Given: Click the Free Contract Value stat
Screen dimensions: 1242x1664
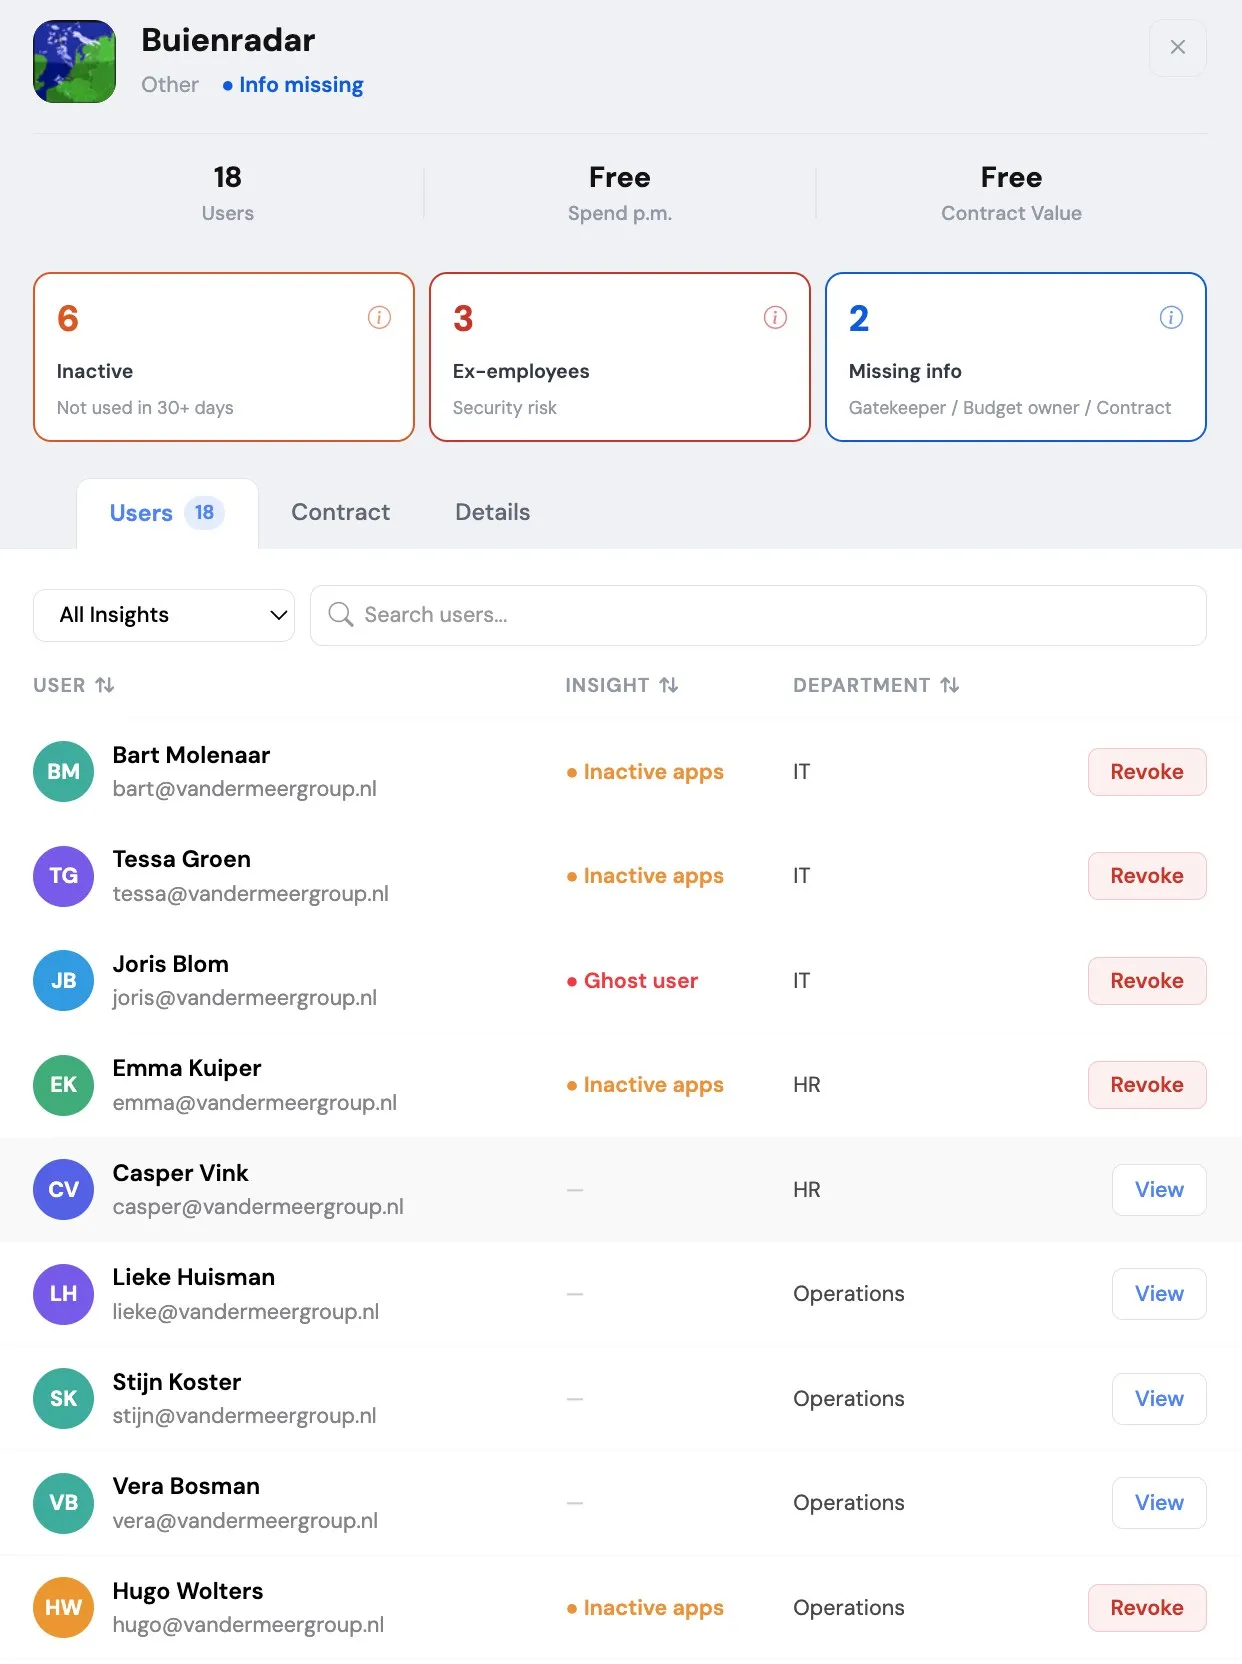Looking at the screenshot, I should tap(1011, 193).
